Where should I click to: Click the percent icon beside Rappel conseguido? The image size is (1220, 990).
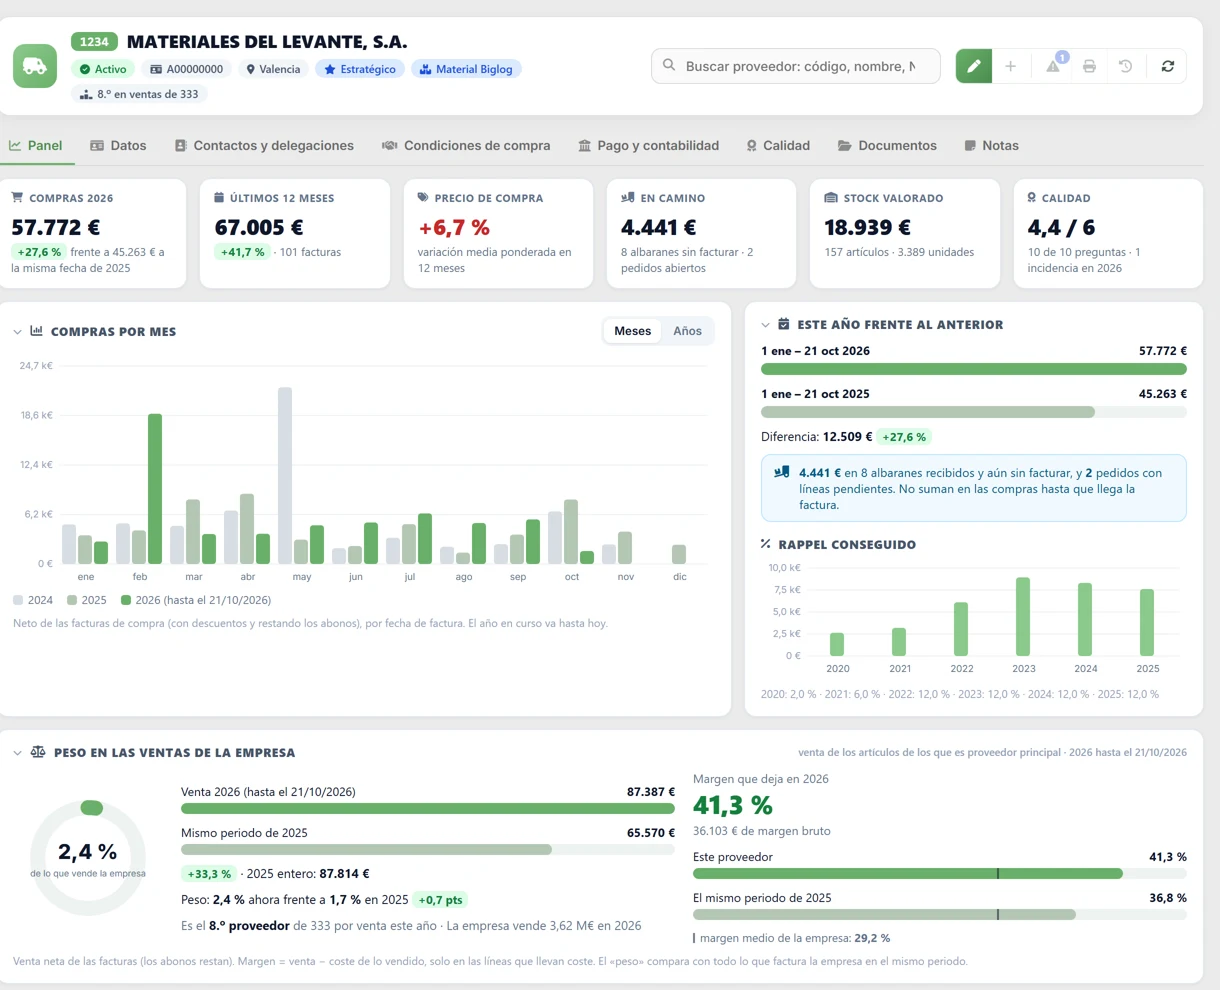tap(766, 544)
